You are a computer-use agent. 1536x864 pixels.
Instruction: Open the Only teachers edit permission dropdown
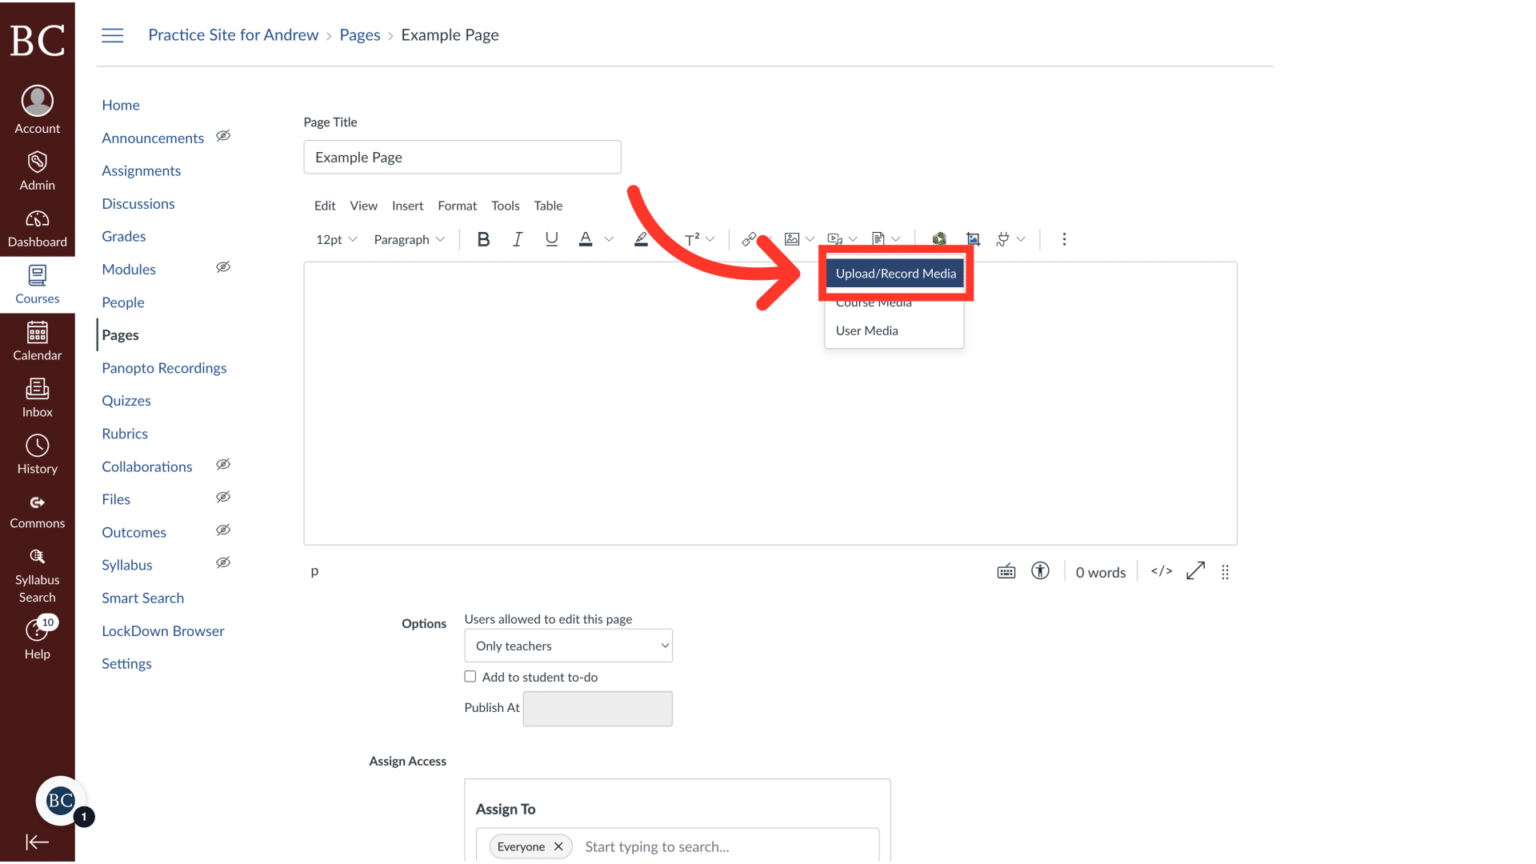567,645
